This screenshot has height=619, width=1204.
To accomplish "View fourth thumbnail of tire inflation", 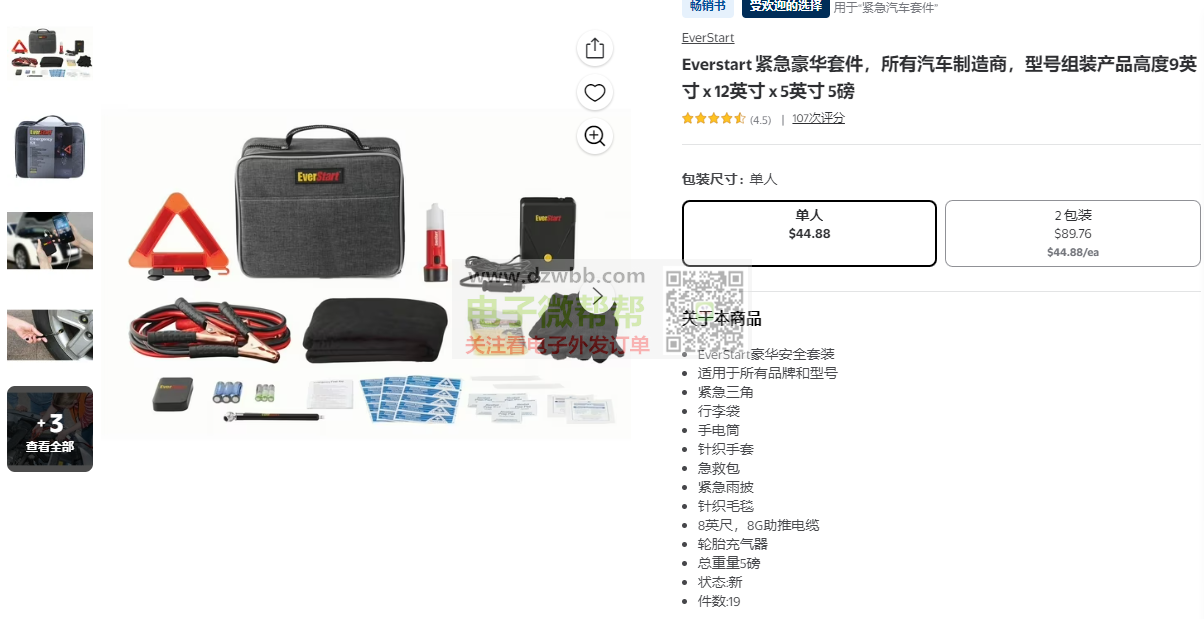I will [x=50, y=334].
